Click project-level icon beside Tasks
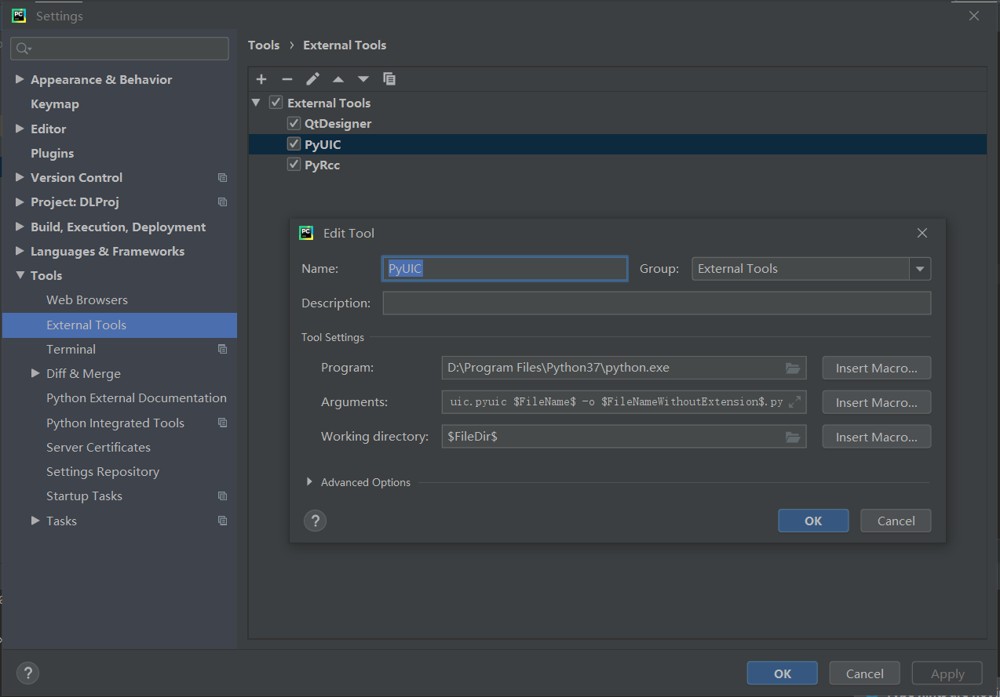This screenshot has width=1000, height=697. (x=222, y=521)
